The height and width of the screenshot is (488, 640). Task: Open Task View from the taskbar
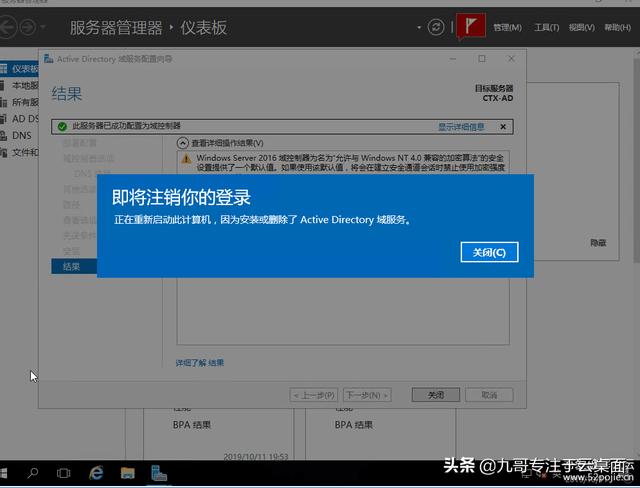[x=63, y=473]
